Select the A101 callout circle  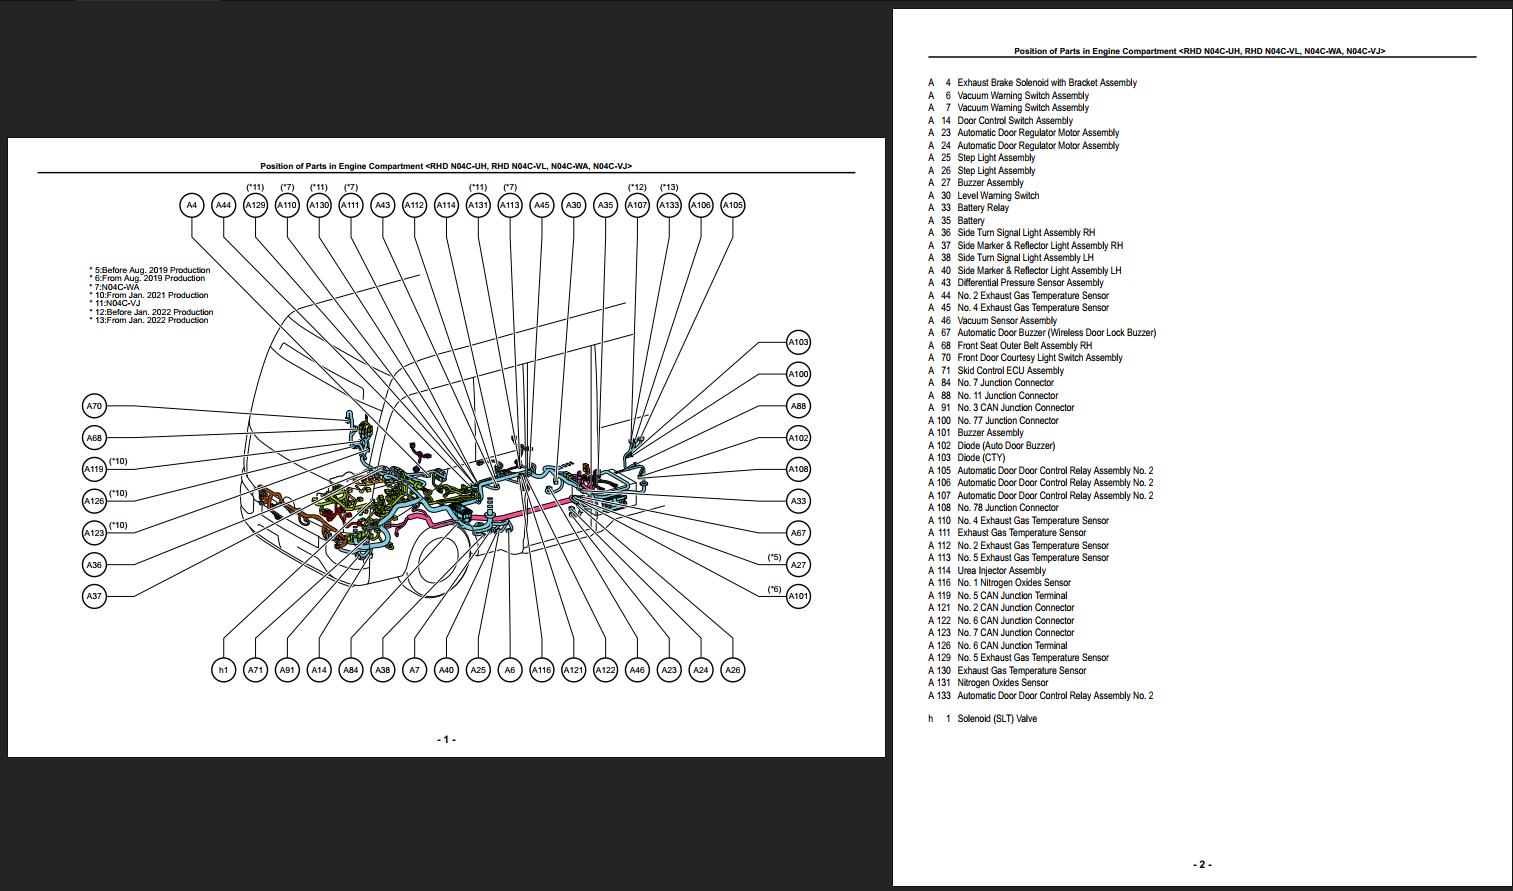tap(796, 594)
